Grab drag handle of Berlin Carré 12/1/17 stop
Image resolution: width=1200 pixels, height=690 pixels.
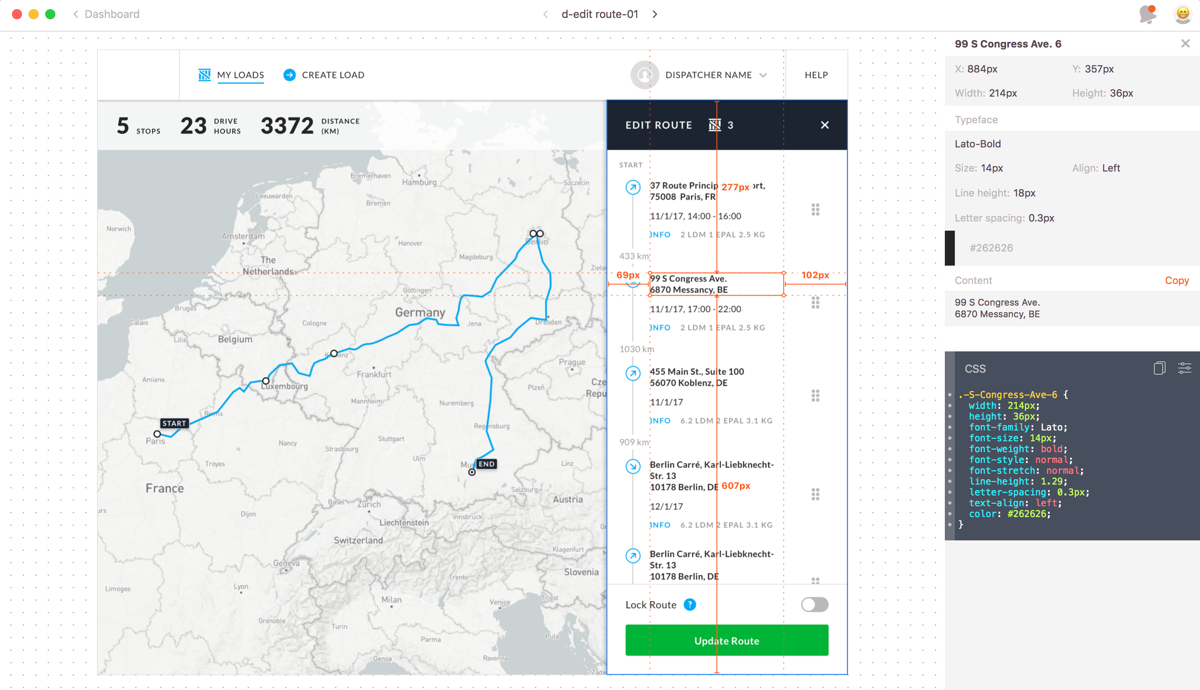pyautogui.click(x=815, y=494)
